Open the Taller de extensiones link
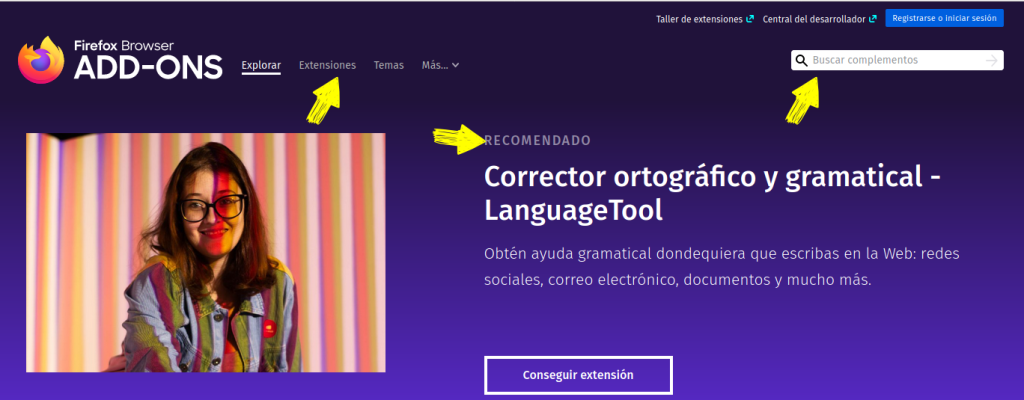1024x400 pixels. coord(699,19)
